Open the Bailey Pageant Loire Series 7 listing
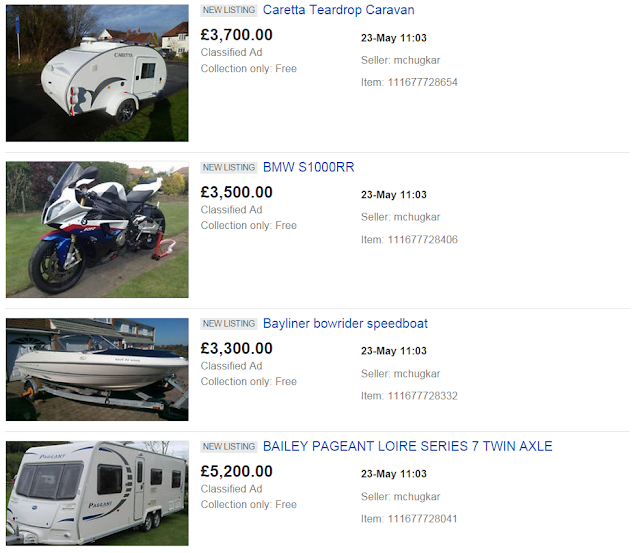Viewport: 640px width, 553px height. pyautogui.click(x=407, y=446)
